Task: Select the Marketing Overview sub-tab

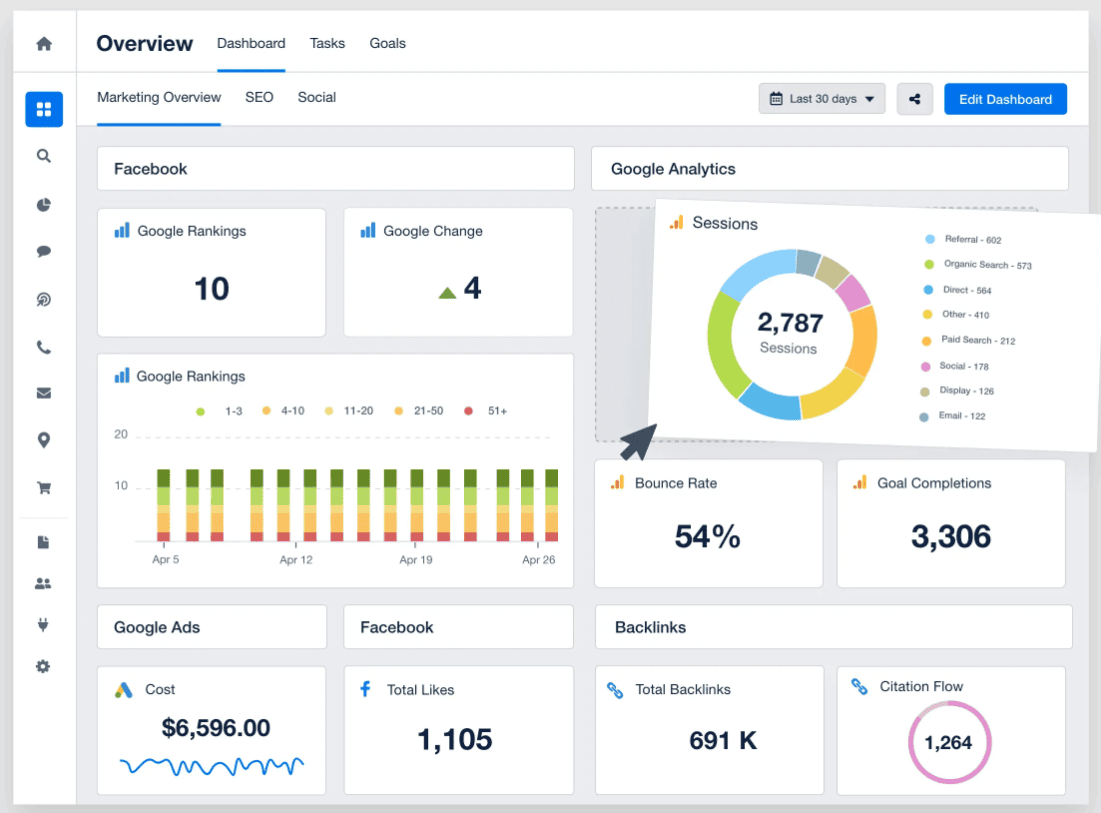Action: click(159, 97)
